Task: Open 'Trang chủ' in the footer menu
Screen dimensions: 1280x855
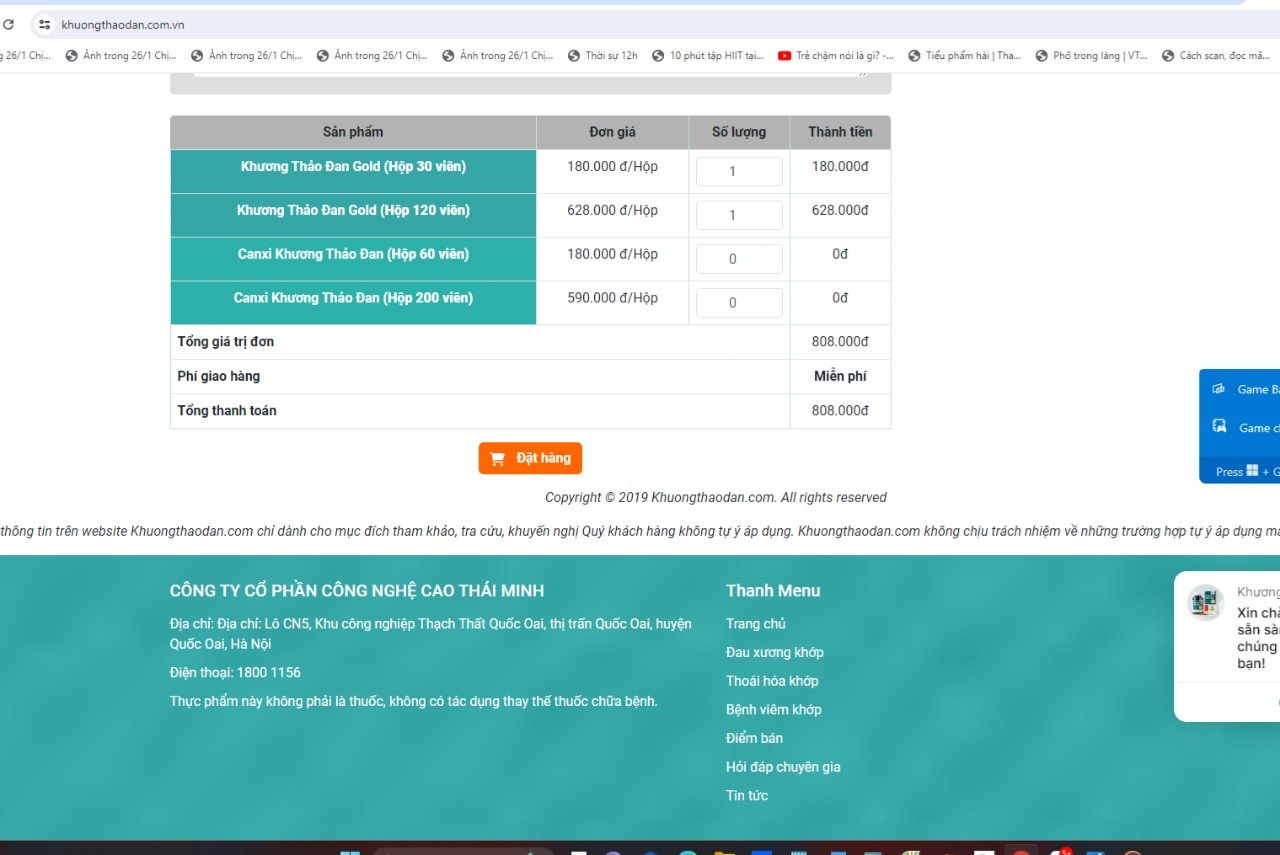Action: click(x=756, y=624)
